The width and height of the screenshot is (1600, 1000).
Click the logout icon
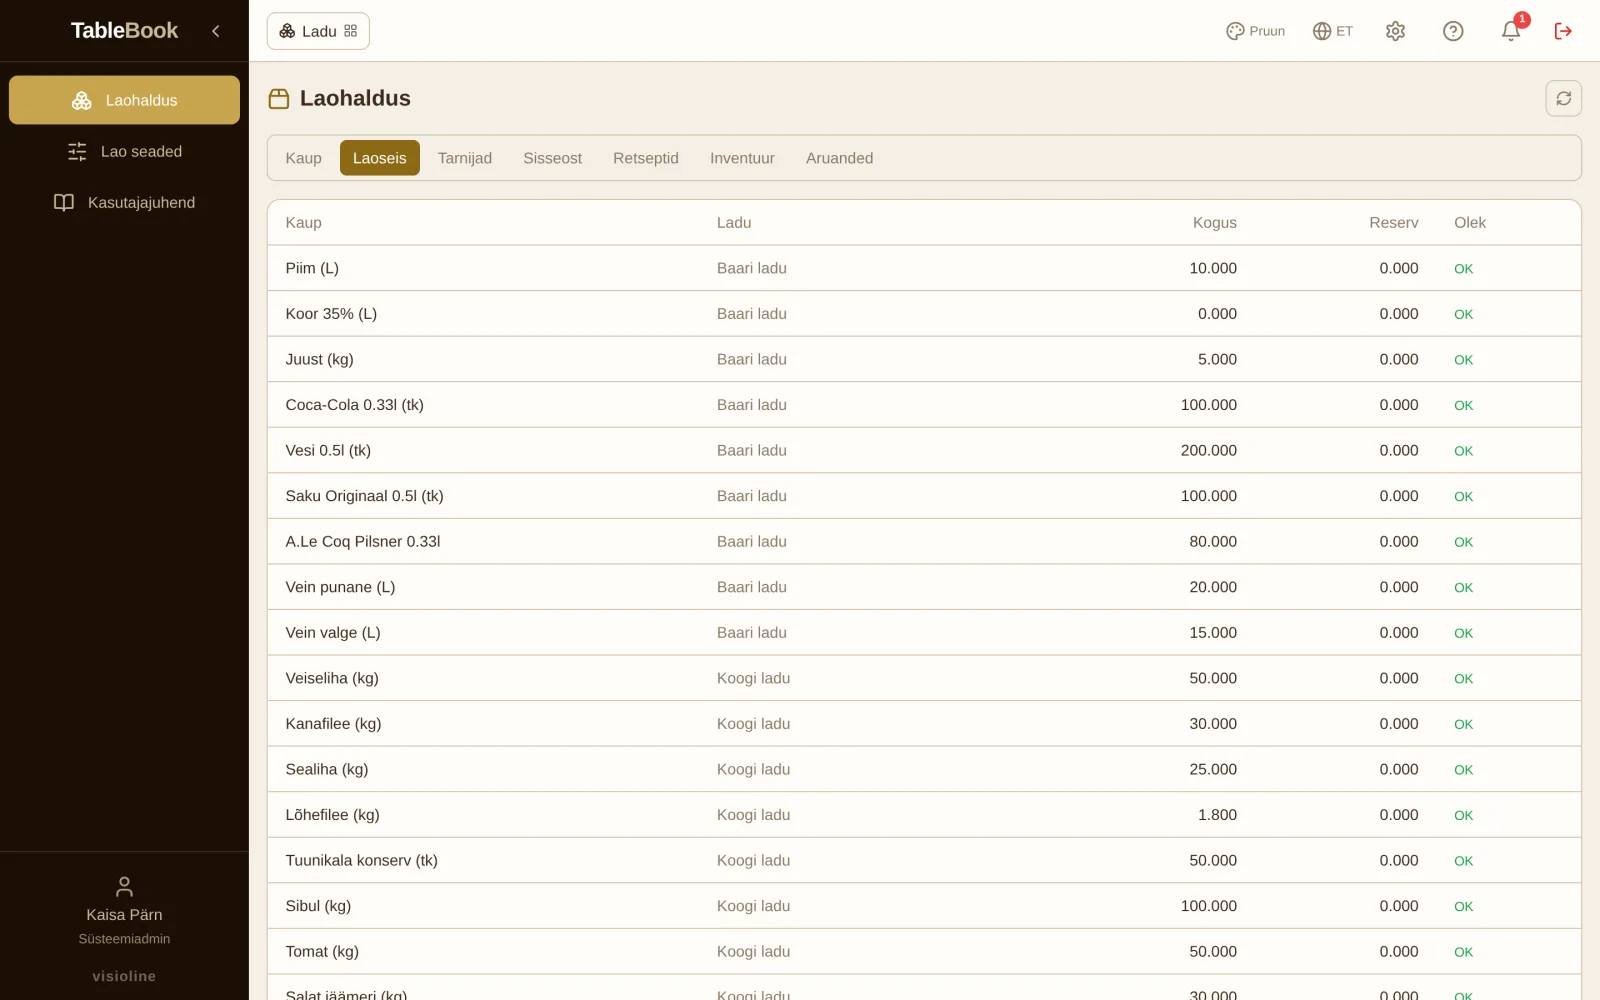point(1563,31)
